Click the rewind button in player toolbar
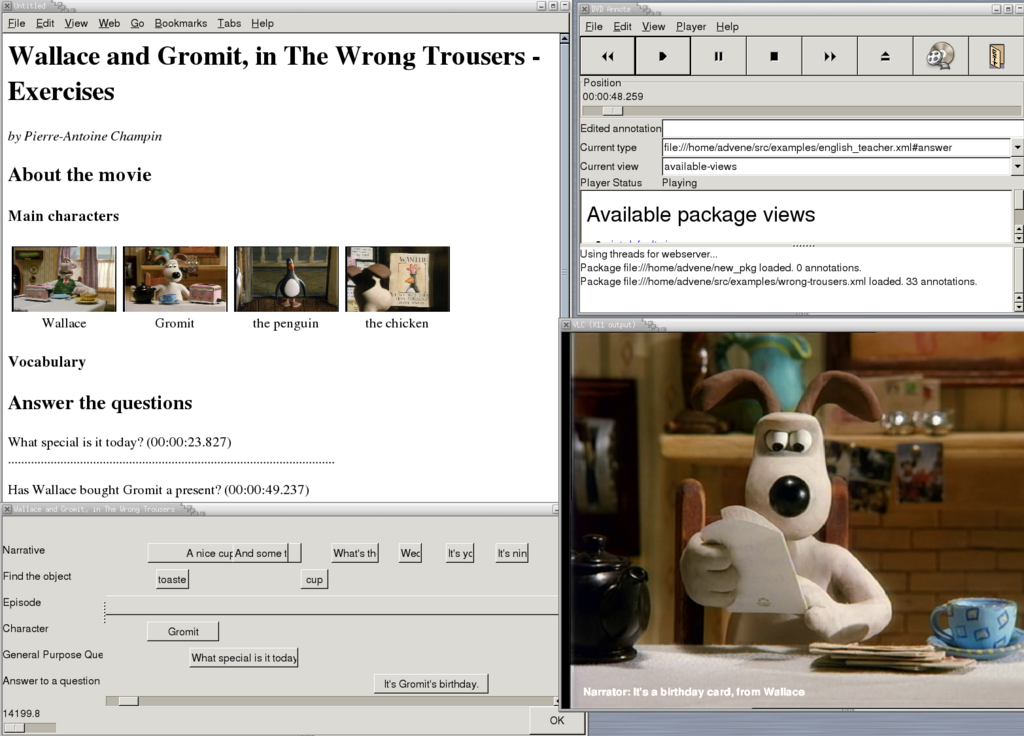The height and width of the screenshot is (736, 1024). [x=607, y=56]
